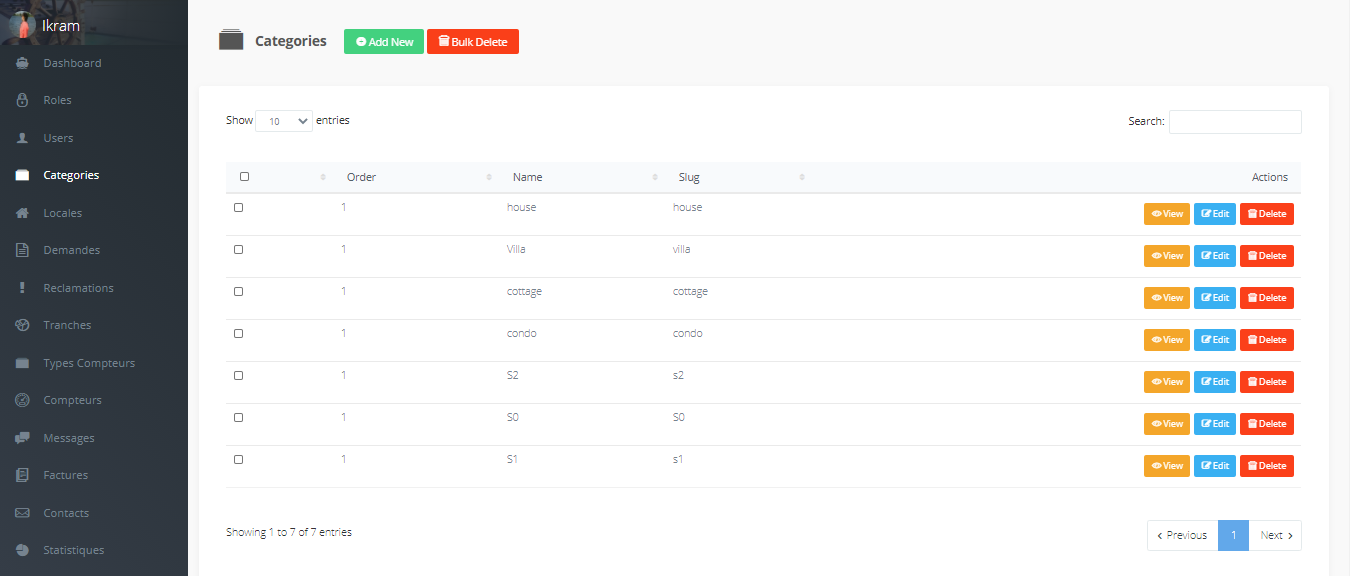
Task: Edit the cottage category row
Action: (x=1214, y=298)
